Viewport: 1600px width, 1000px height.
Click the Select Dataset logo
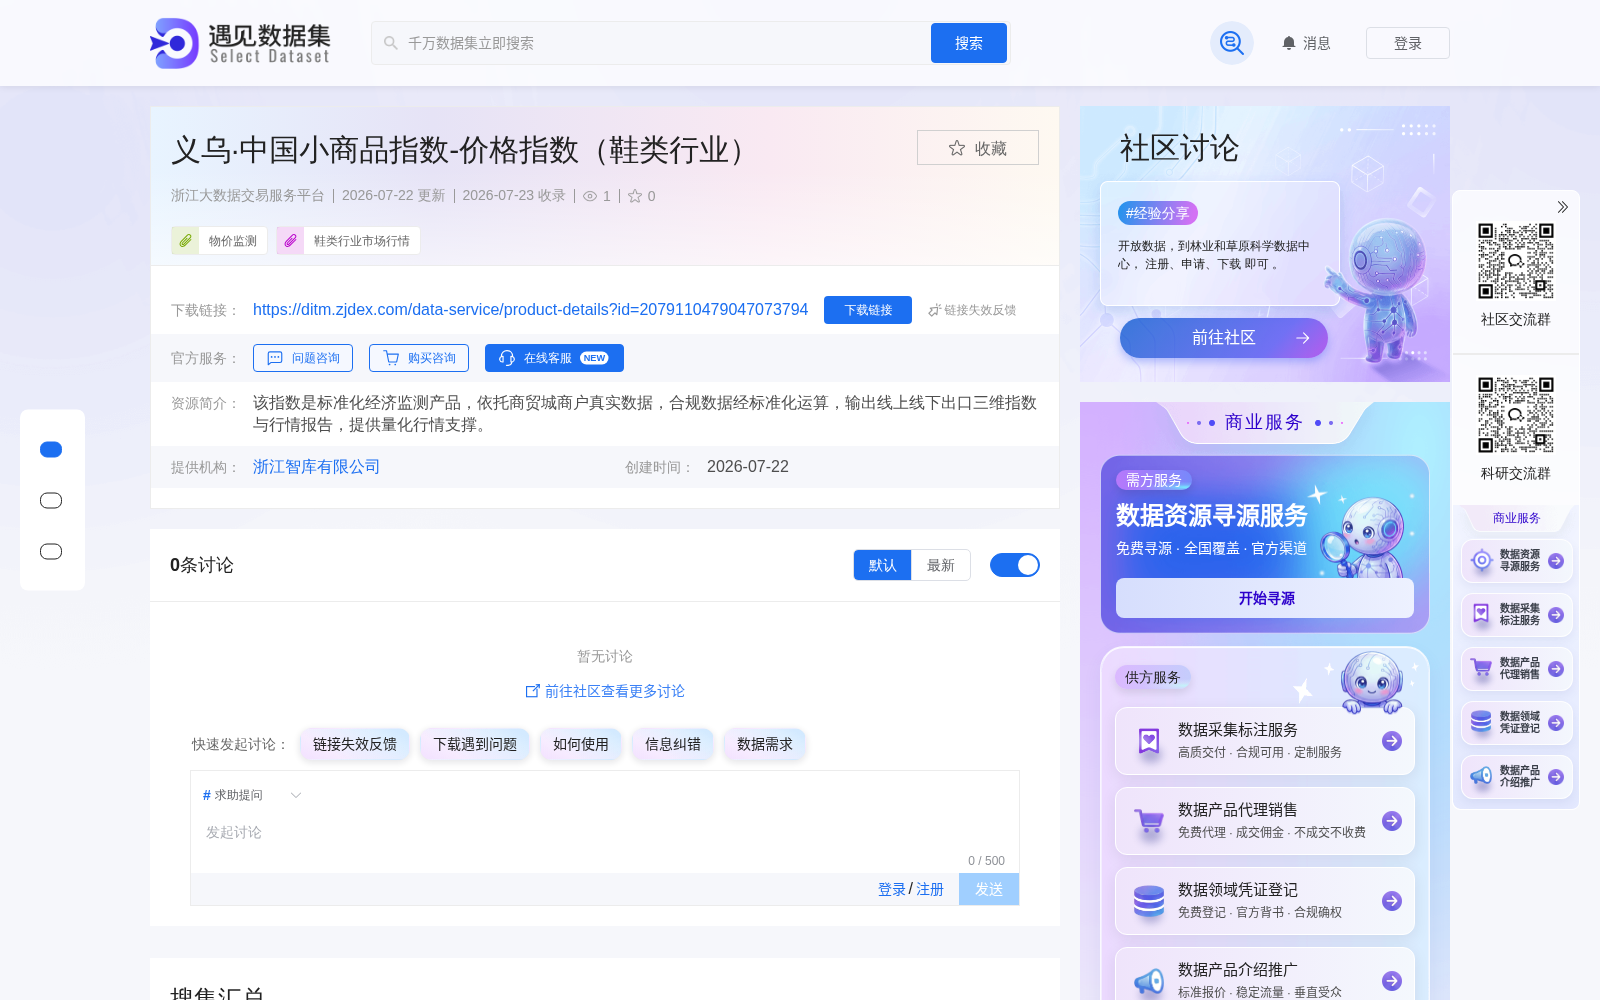point(240,43)
